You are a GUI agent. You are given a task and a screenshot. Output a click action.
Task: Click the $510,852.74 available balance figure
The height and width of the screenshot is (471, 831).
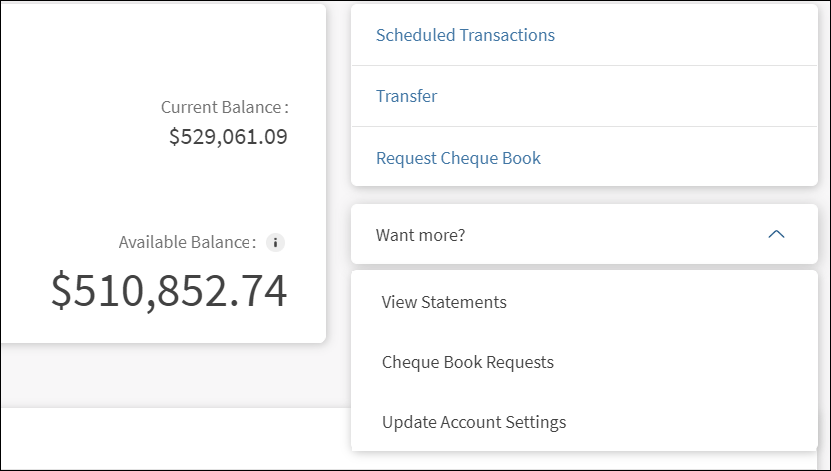(x=169, y=290)
